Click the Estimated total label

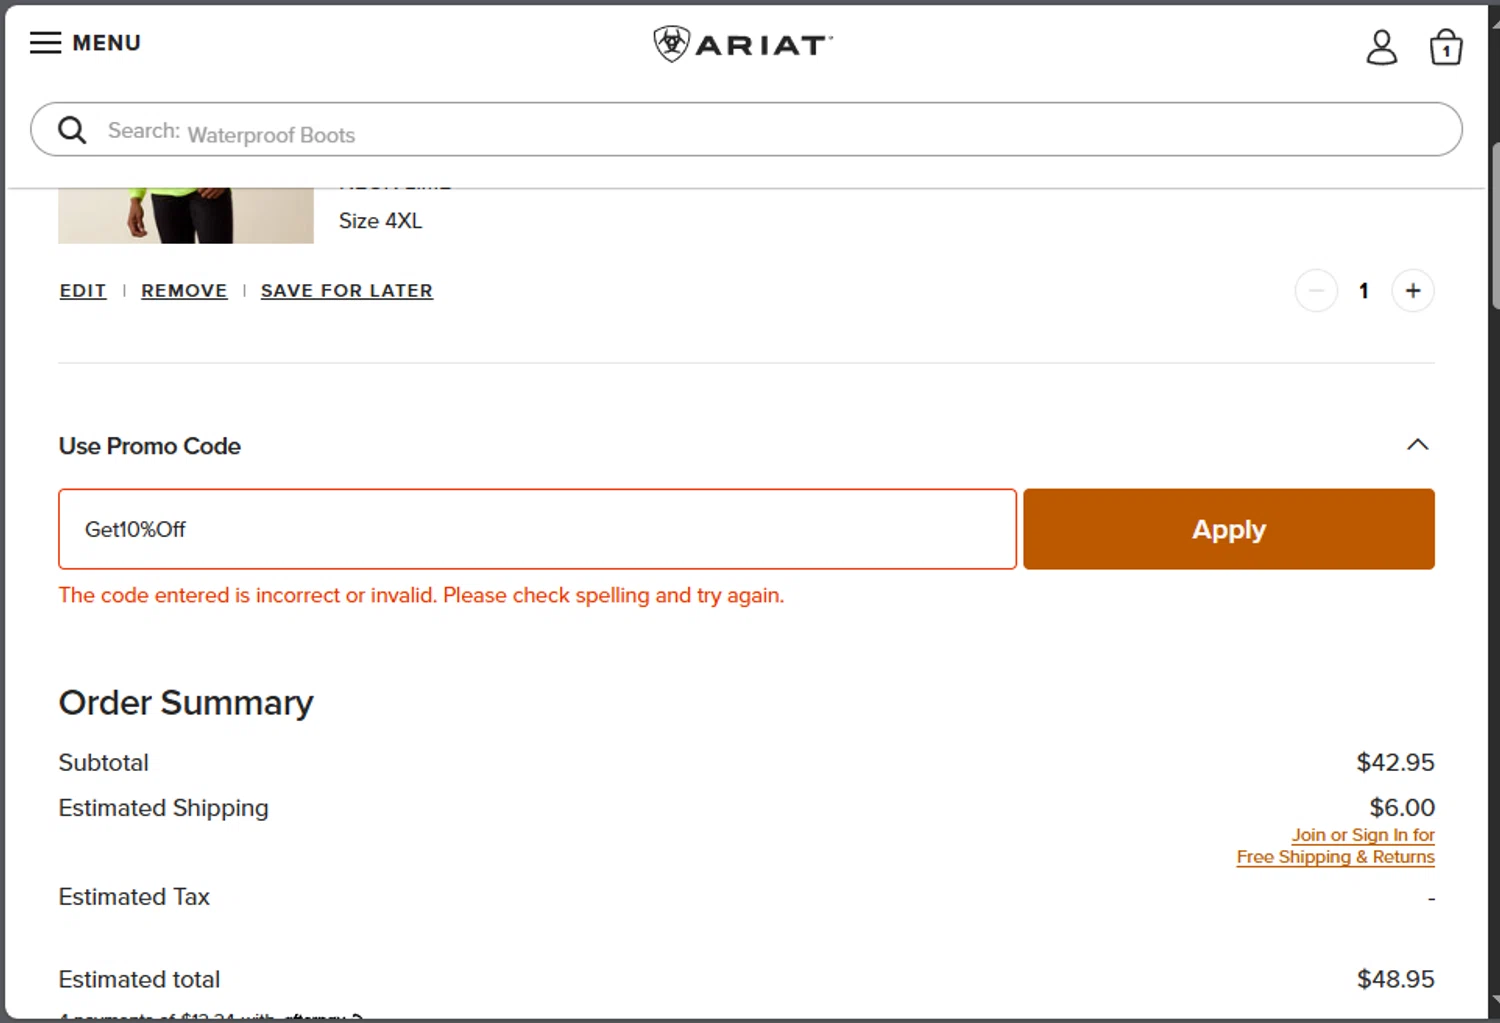point(140,979)
